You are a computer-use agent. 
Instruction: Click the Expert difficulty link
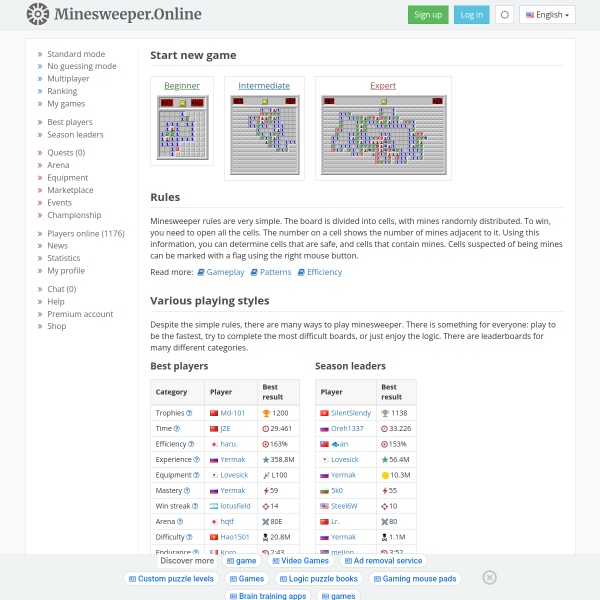383,85
